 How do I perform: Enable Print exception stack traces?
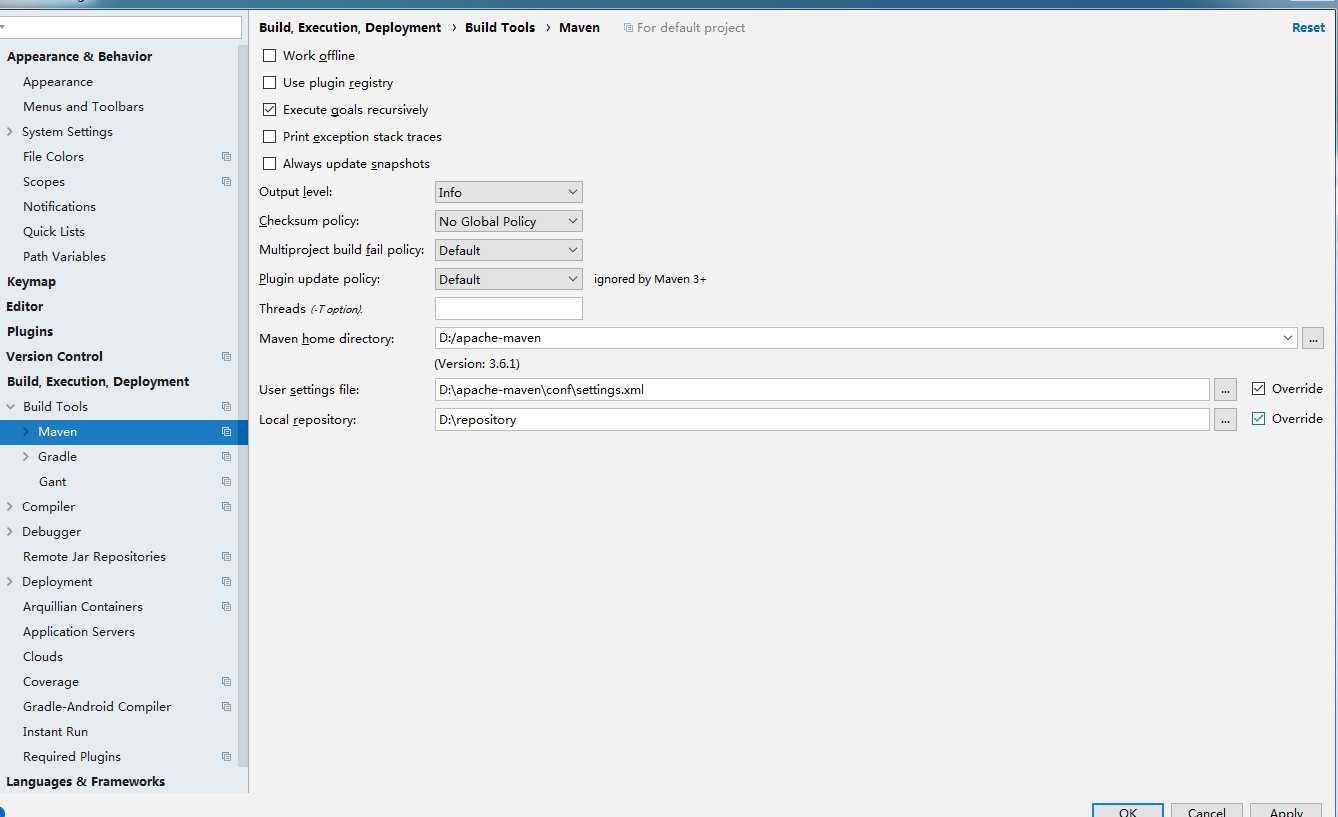point(269,137)
